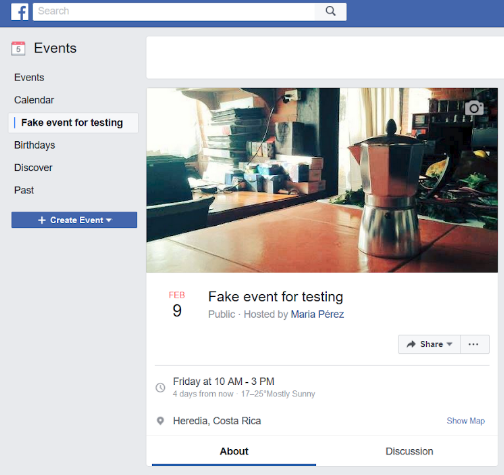Click the Facebook logo icon
Image resolution: width=504 pixels, height=475 pixels.
tap(19, 12)
